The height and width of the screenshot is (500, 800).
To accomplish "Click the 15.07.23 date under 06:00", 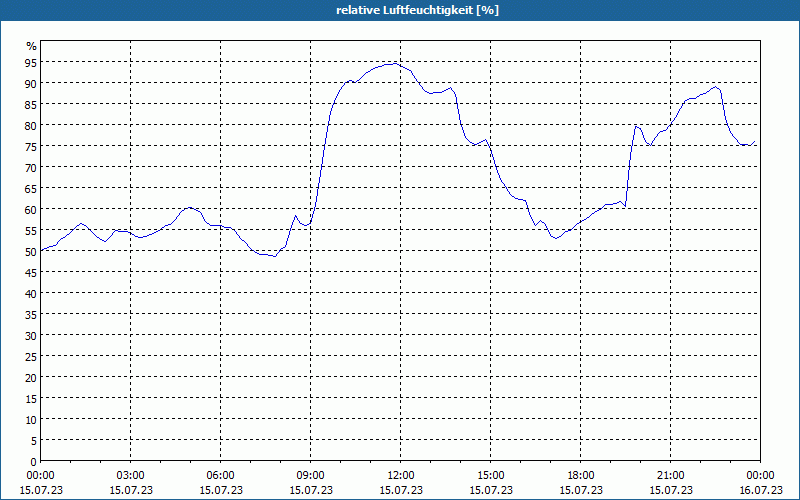I will (220, 490).
